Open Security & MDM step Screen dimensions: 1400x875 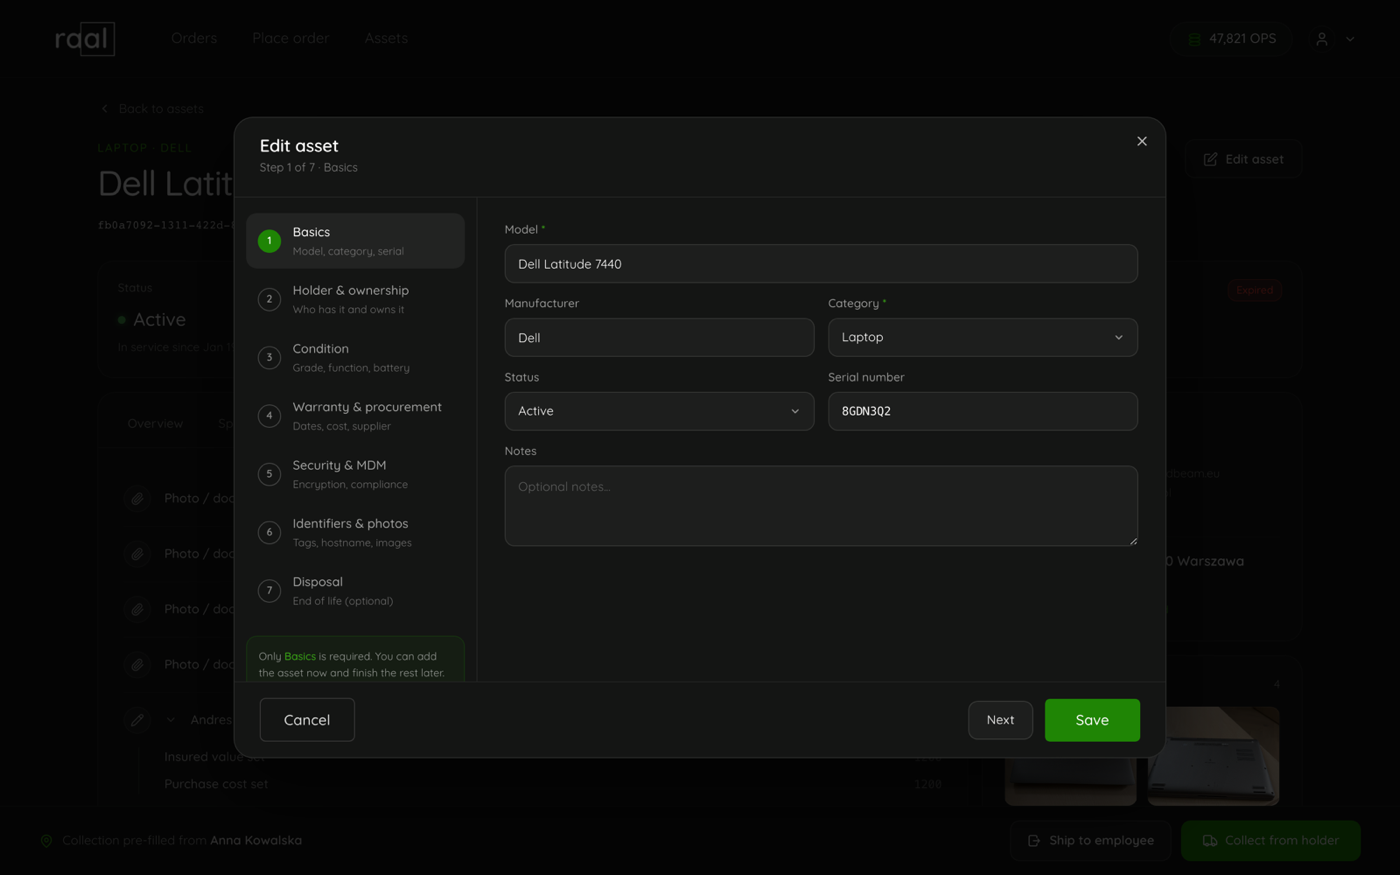click(x=355, y=474)
